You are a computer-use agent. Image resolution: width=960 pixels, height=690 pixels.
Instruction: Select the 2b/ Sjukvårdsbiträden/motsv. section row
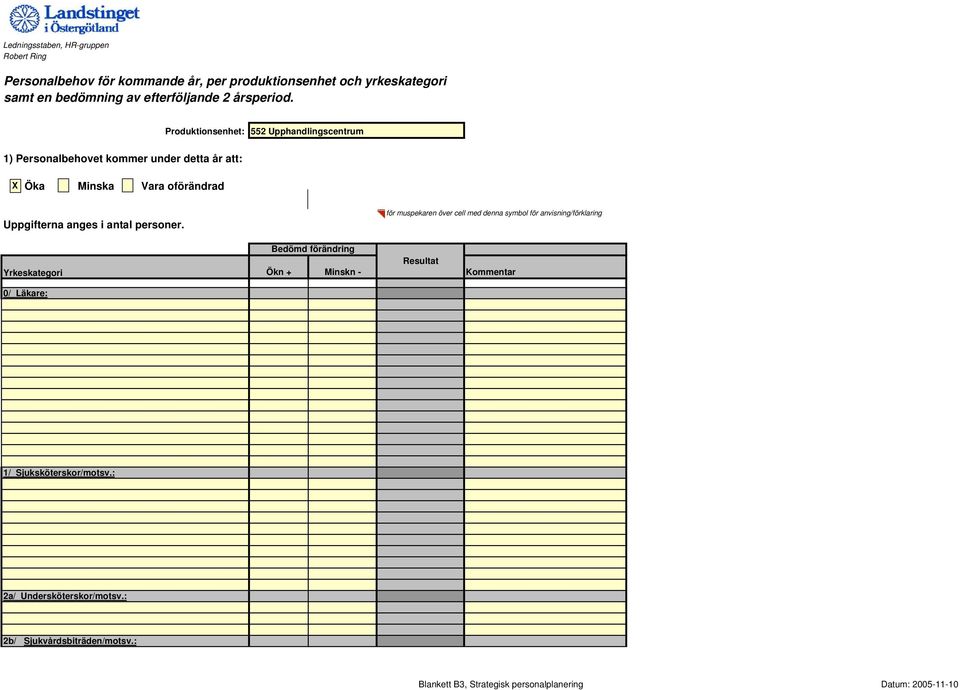[x=313, y=641]
